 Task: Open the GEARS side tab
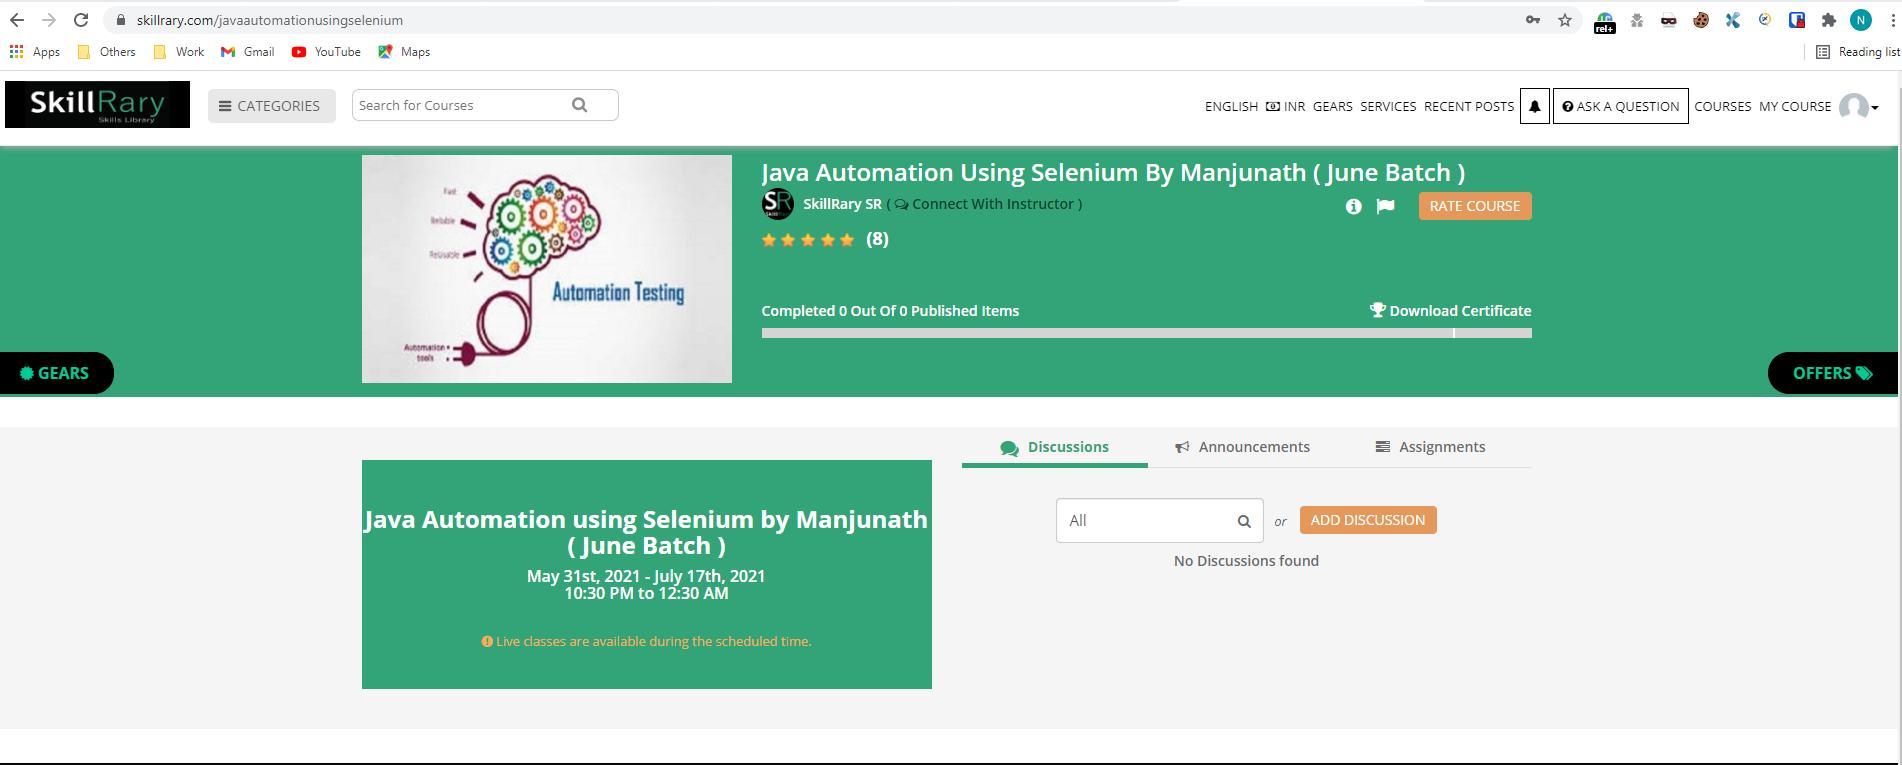(57, 373)
